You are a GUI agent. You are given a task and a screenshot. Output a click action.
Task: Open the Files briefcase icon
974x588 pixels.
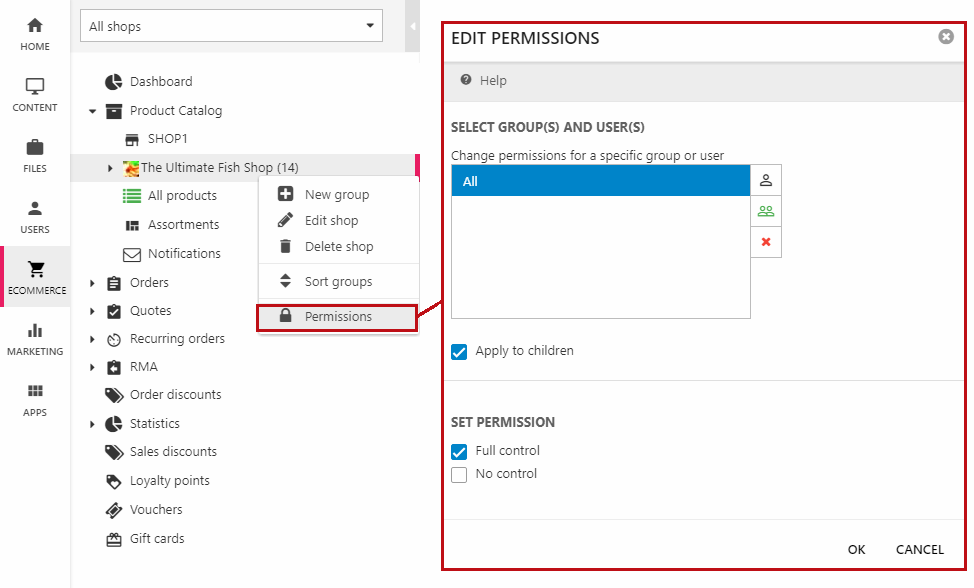(35, 148)
